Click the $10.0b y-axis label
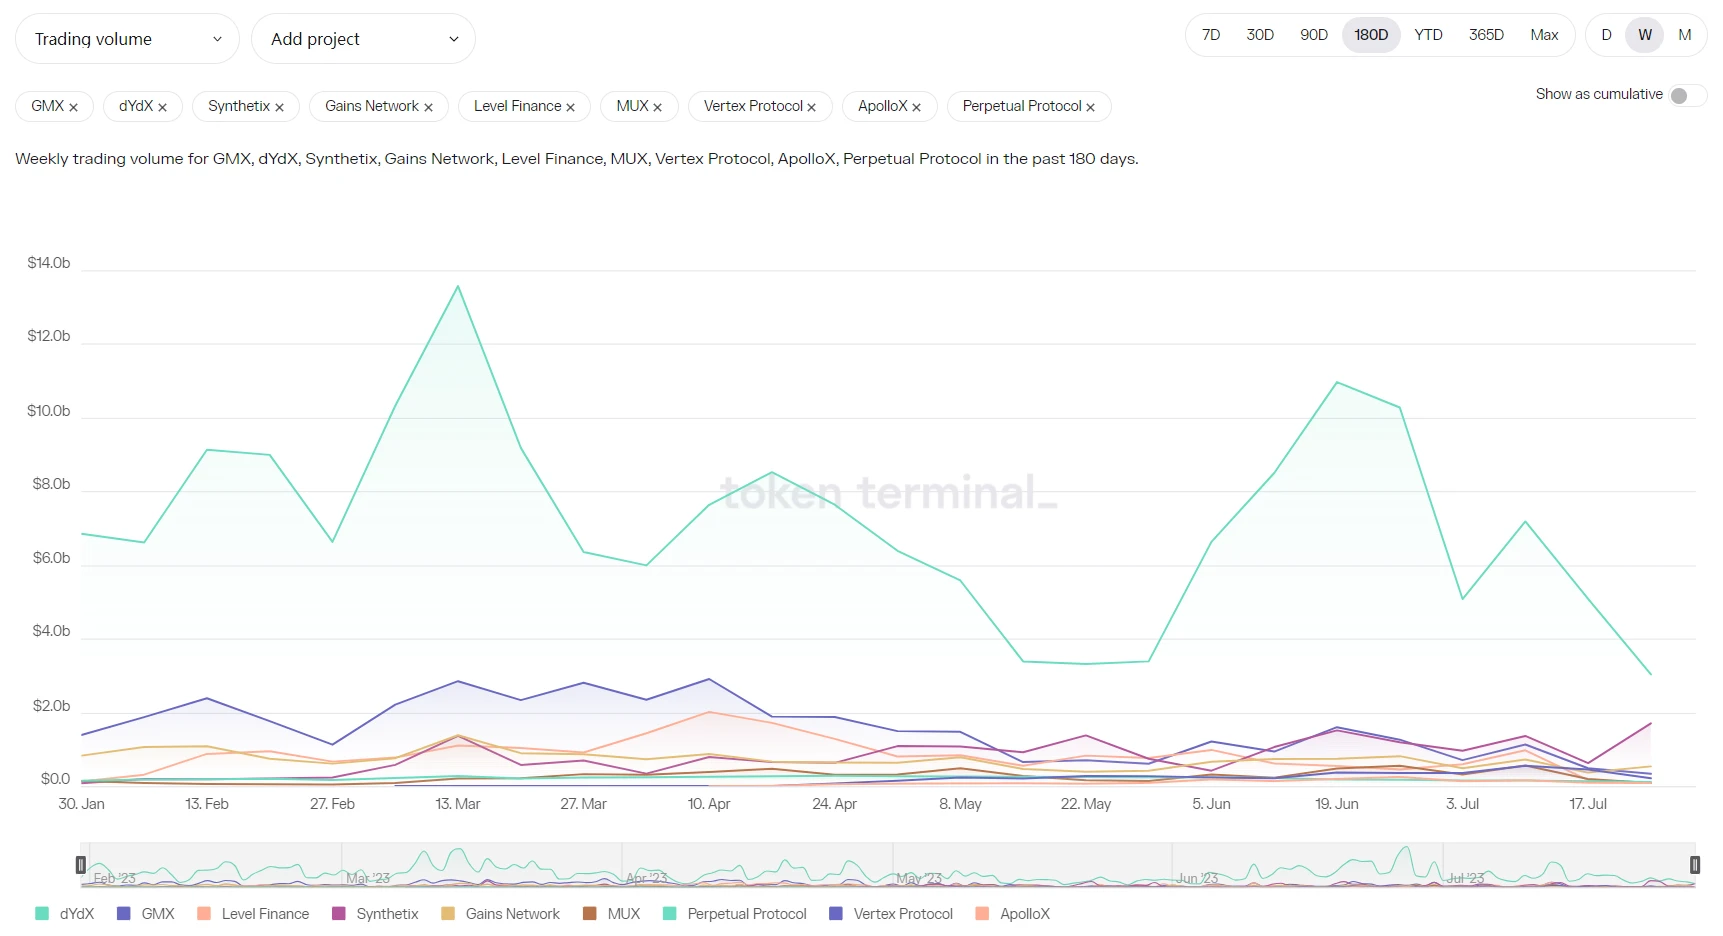The height and width of the screenshot is (936, 1723). (49, 411)
